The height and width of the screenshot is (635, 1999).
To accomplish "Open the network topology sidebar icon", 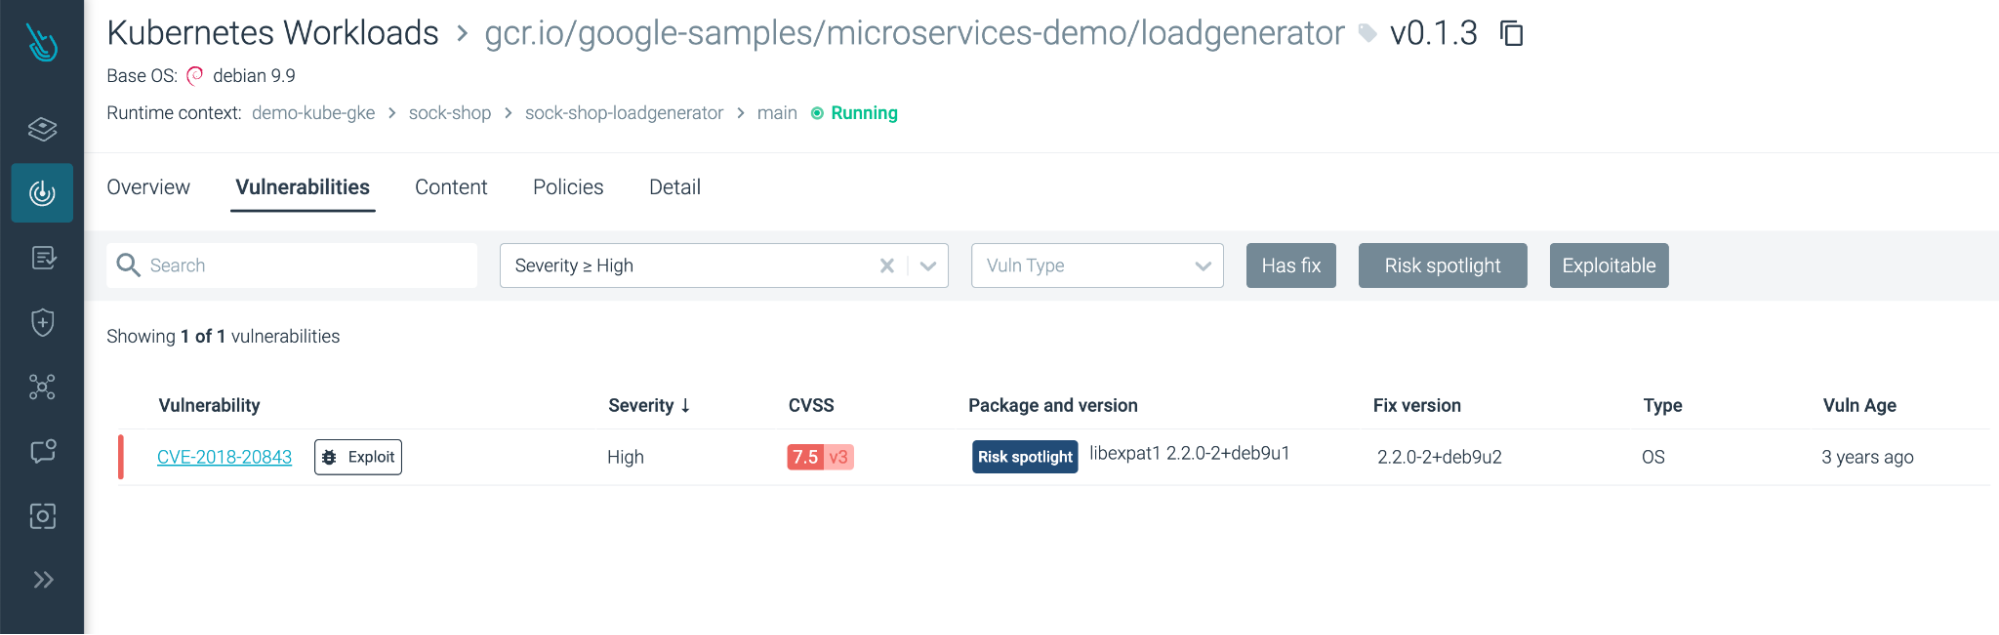I will pyautogui.click(x=42, y=387).
